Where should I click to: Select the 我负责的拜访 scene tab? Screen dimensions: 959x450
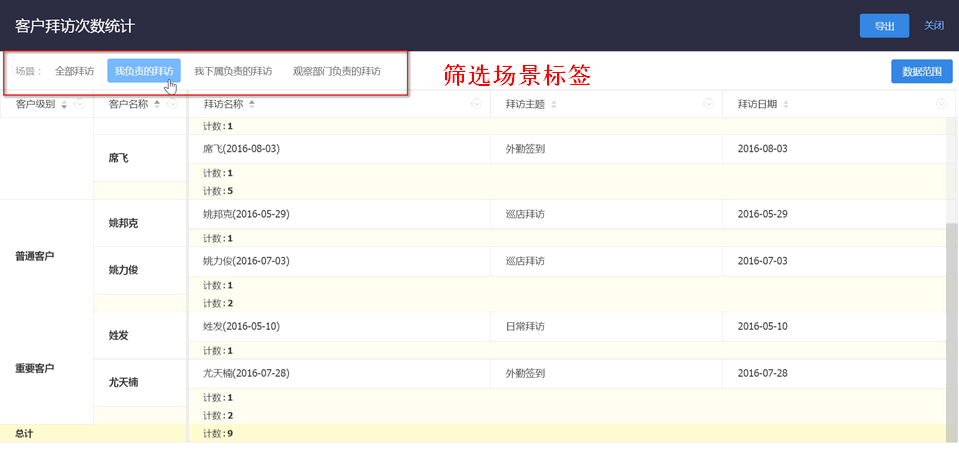144,71
